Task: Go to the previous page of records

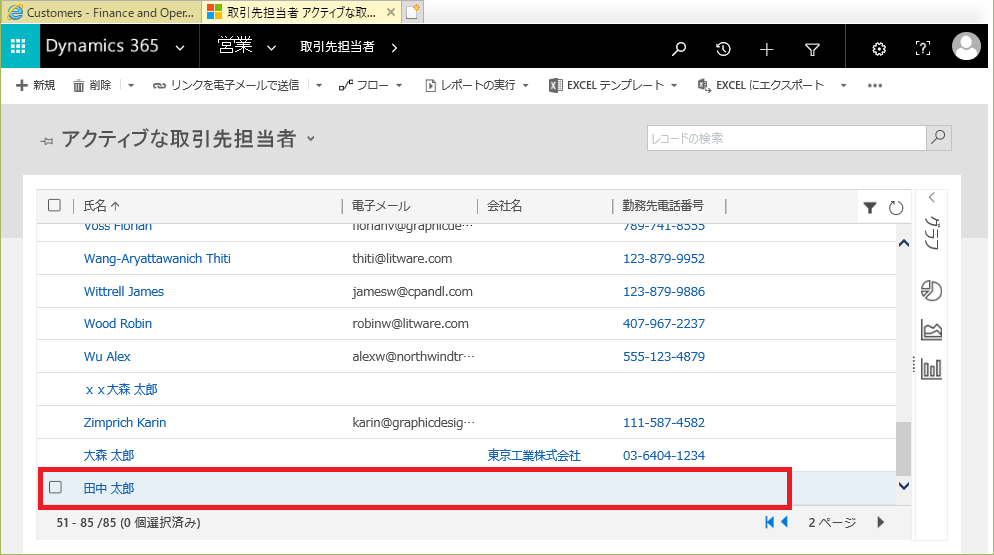Action: (x=784, y=522)
